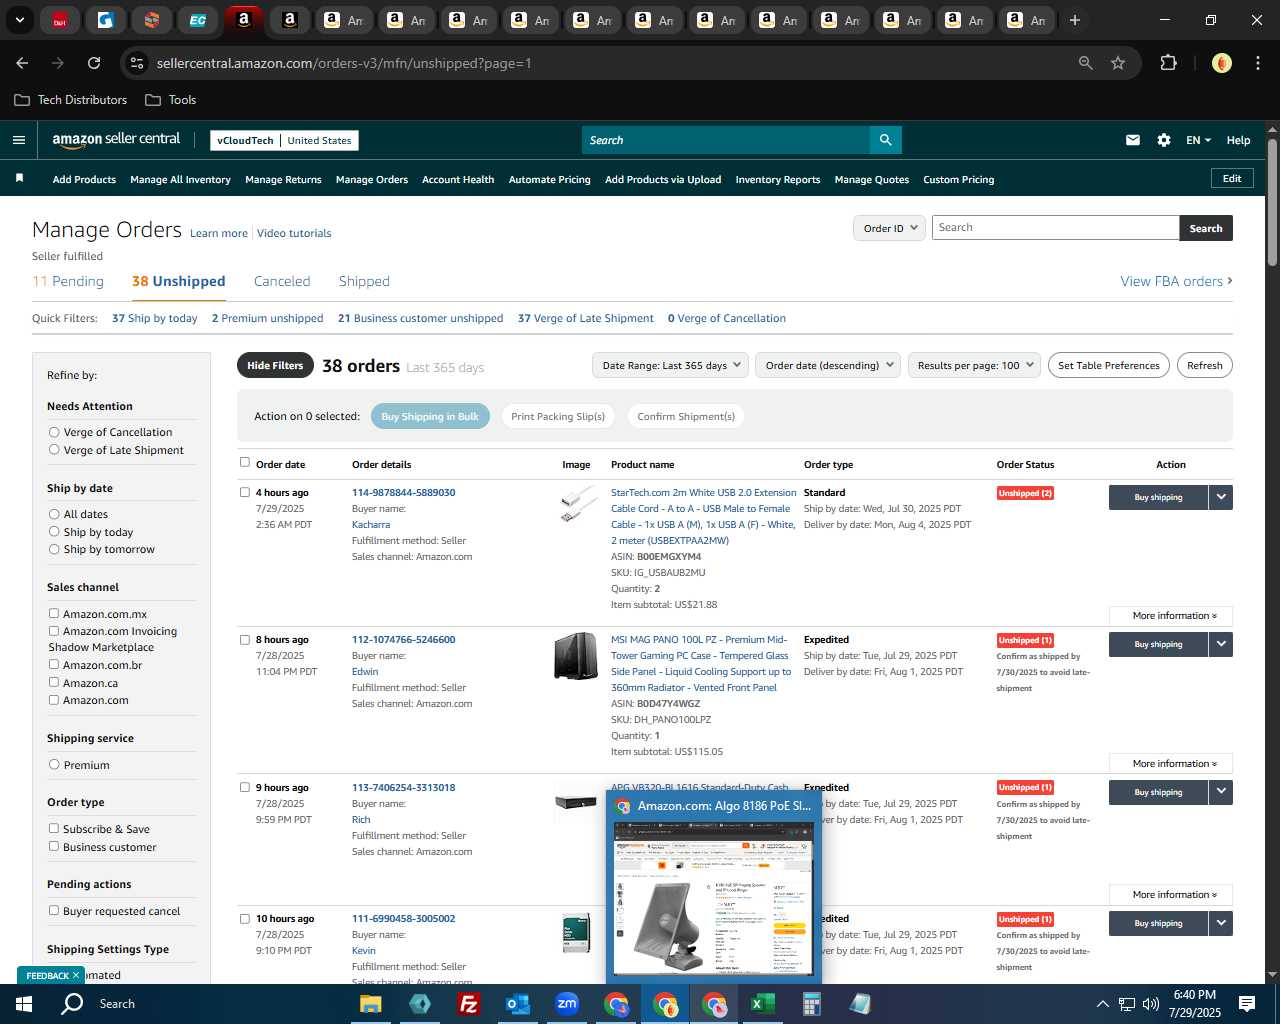Expand More information for StarTech order
The height and width of the screenshot is (1024, 1280).
tap(1171, 616)
